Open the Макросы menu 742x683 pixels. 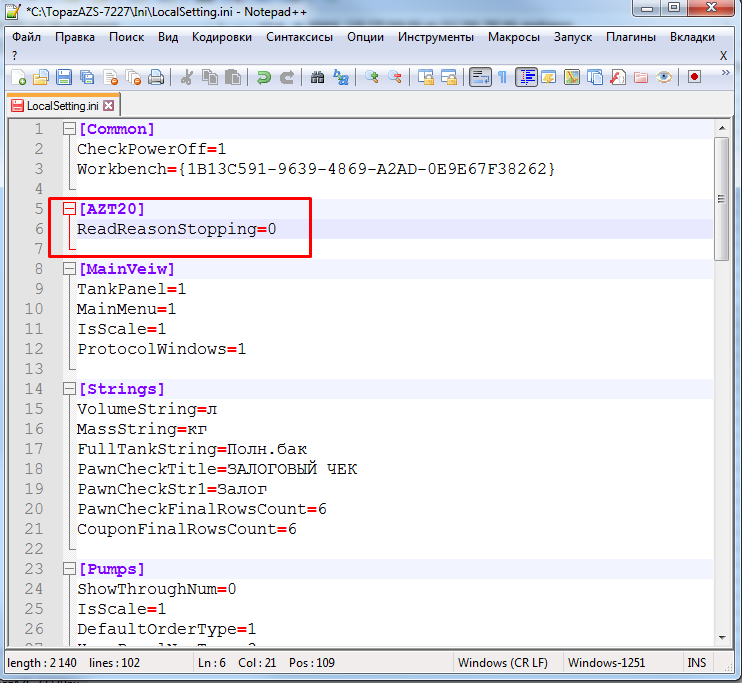[514, 37]
